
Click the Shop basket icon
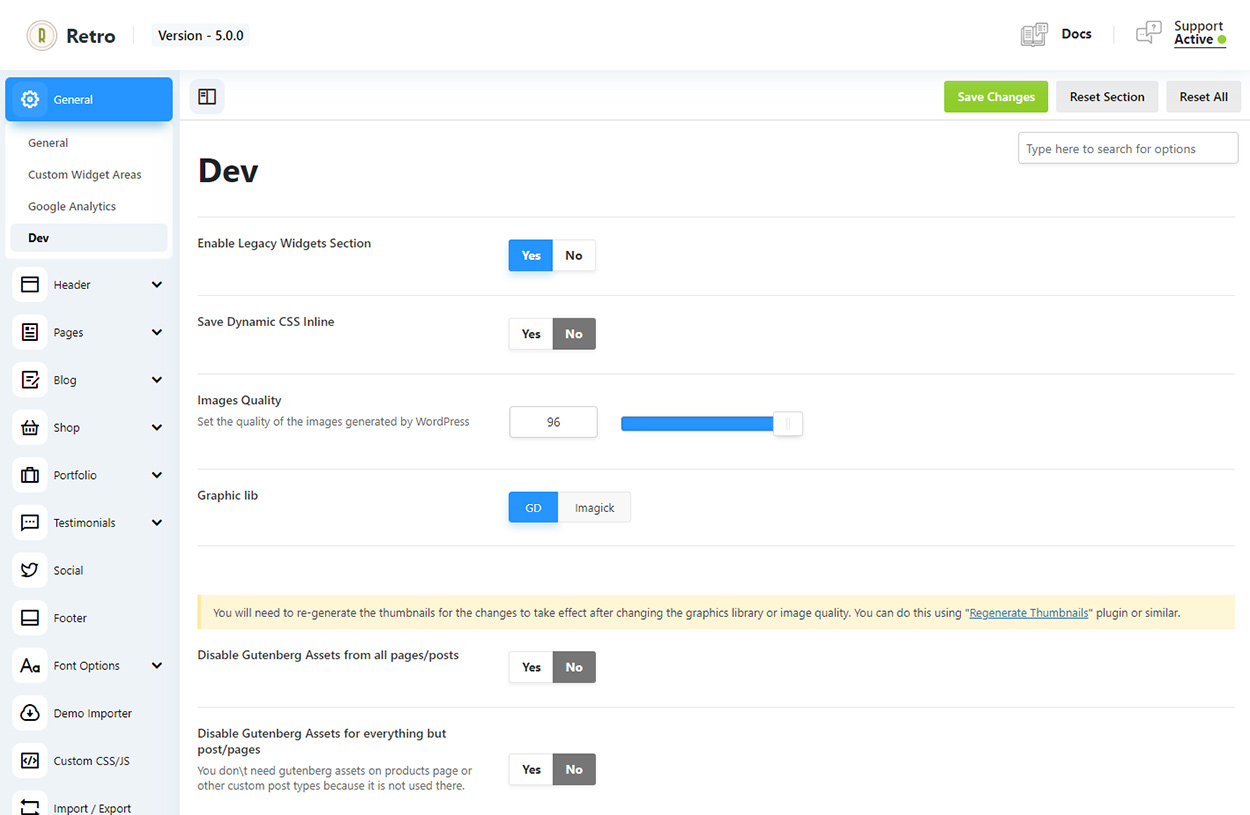(30, 428)
